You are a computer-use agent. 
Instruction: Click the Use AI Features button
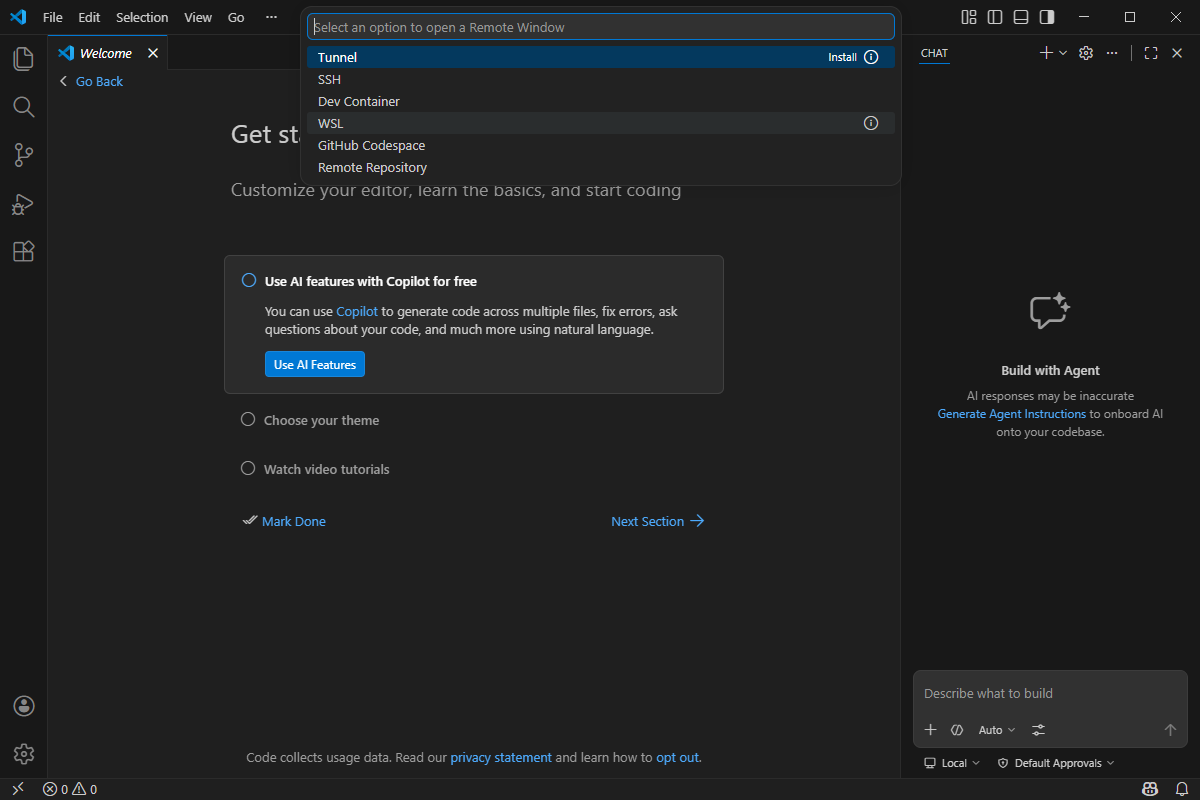coord(314,365)
